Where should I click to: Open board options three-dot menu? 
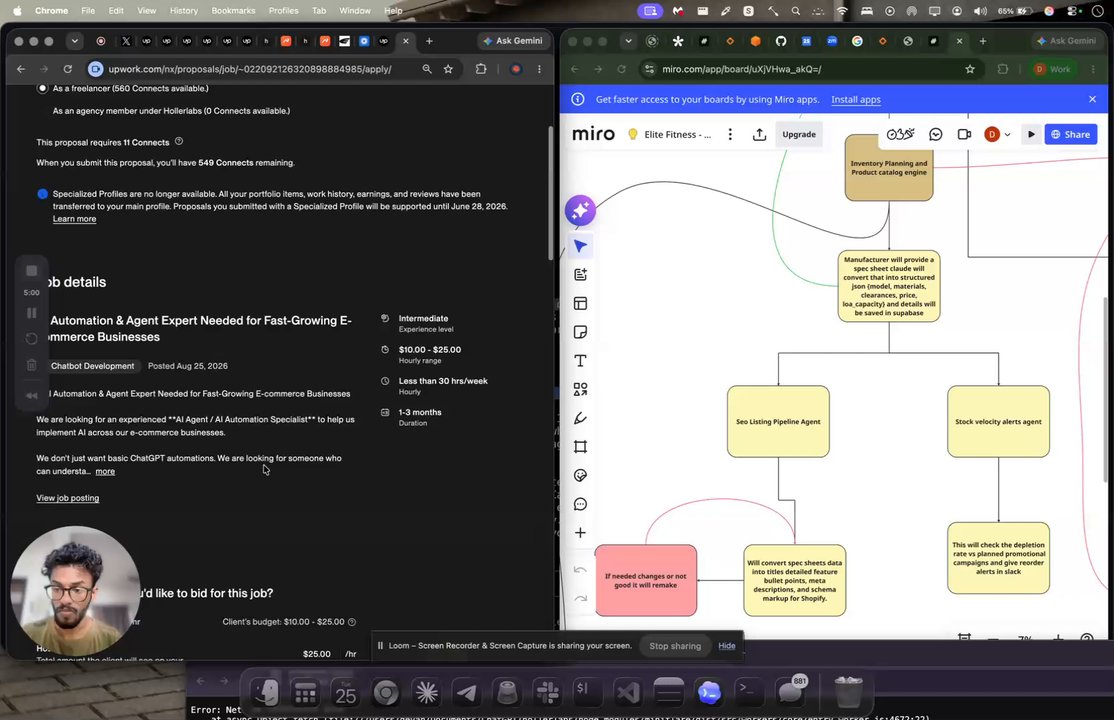[x=730, y=134]
